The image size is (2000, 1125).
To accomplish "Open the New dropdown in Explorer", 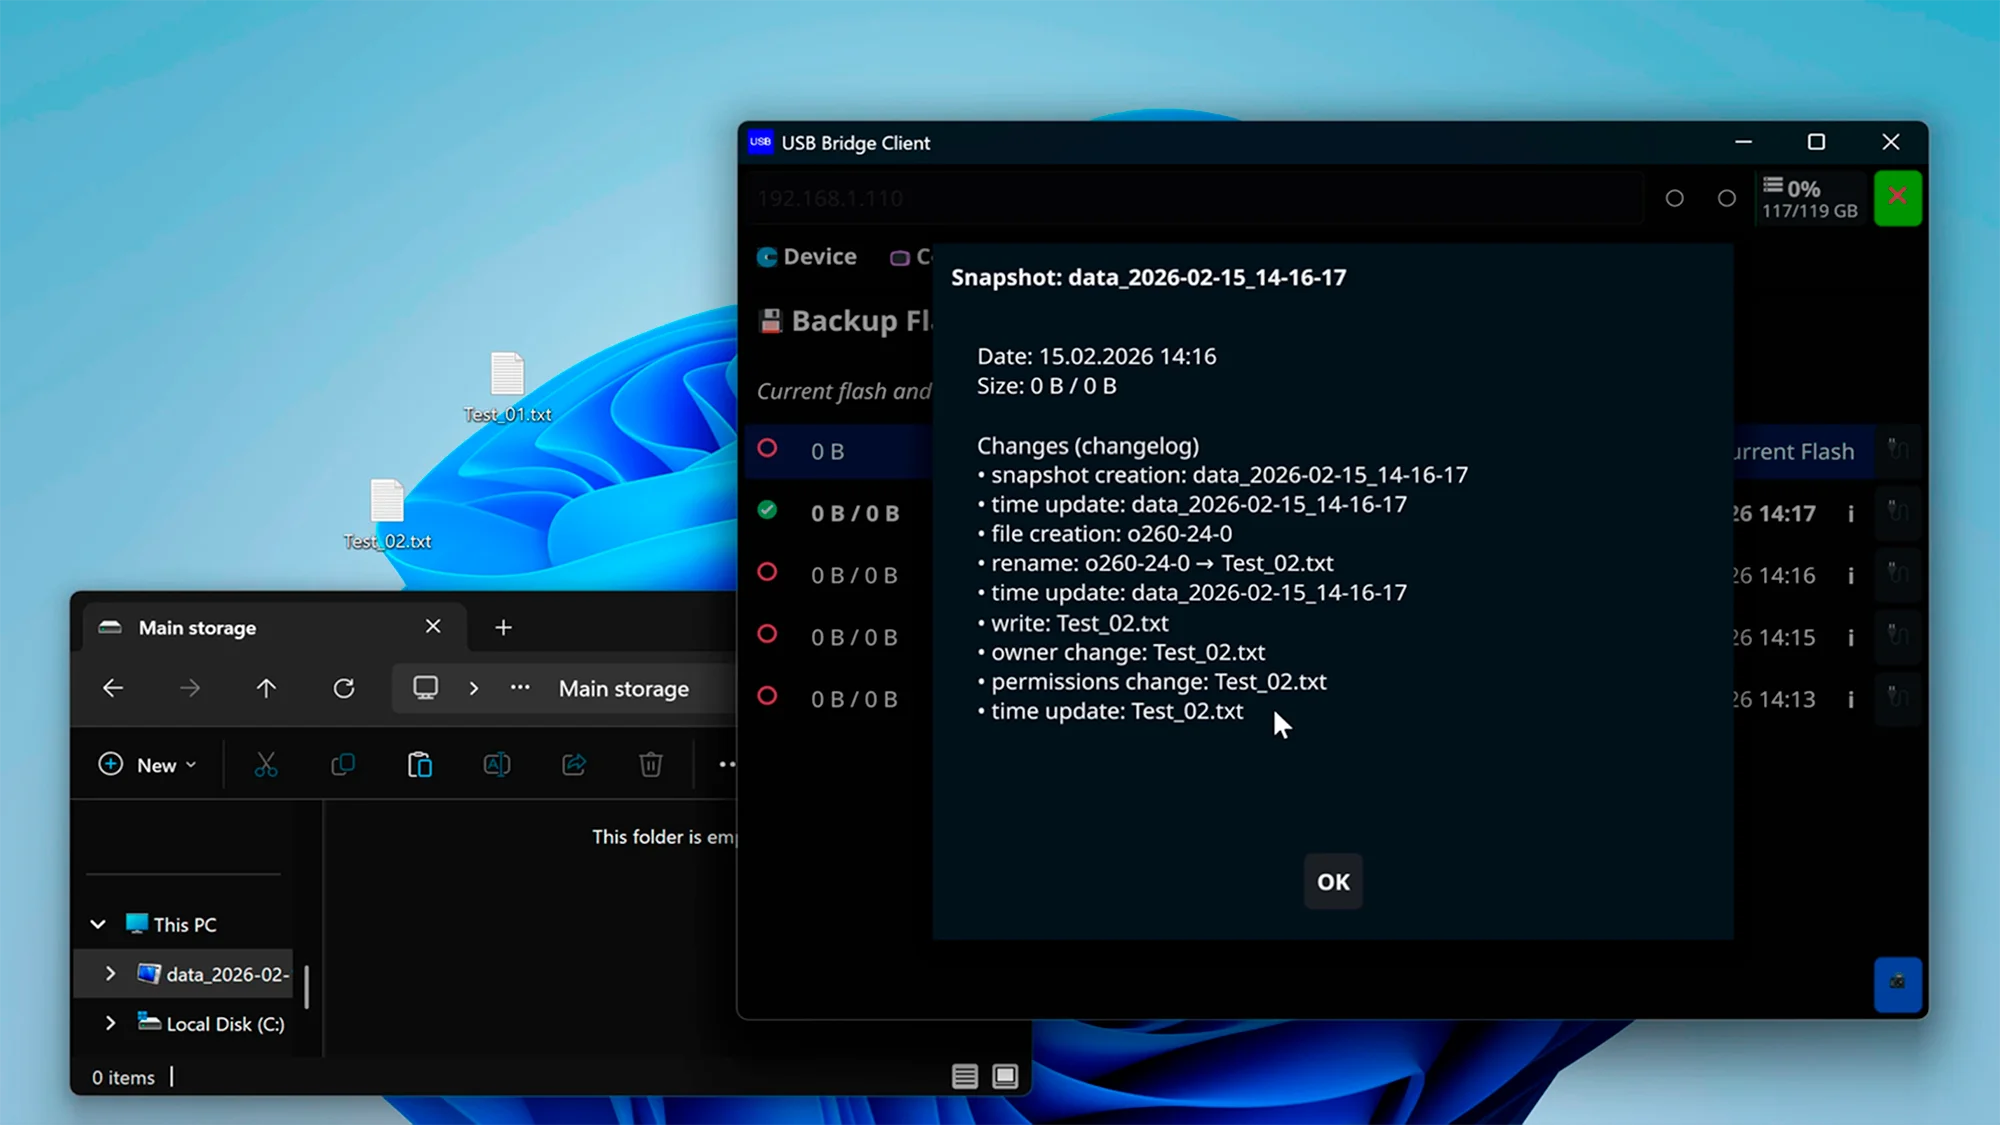I will click(x=148, y=765).
